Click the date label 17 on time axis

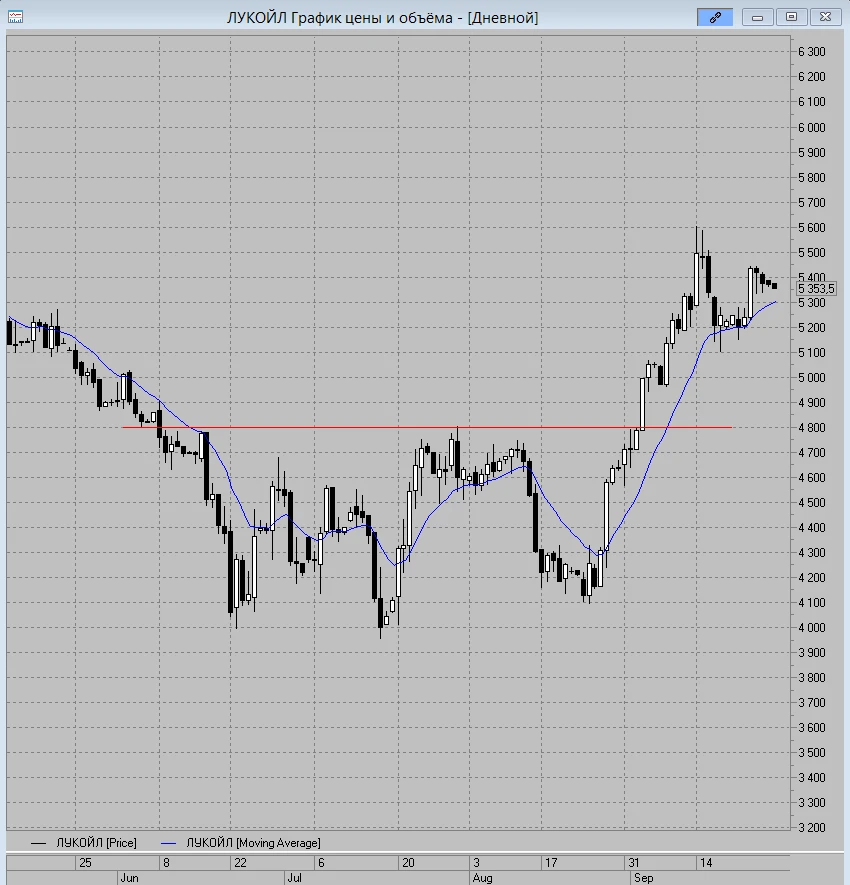(x=551, y=862)
